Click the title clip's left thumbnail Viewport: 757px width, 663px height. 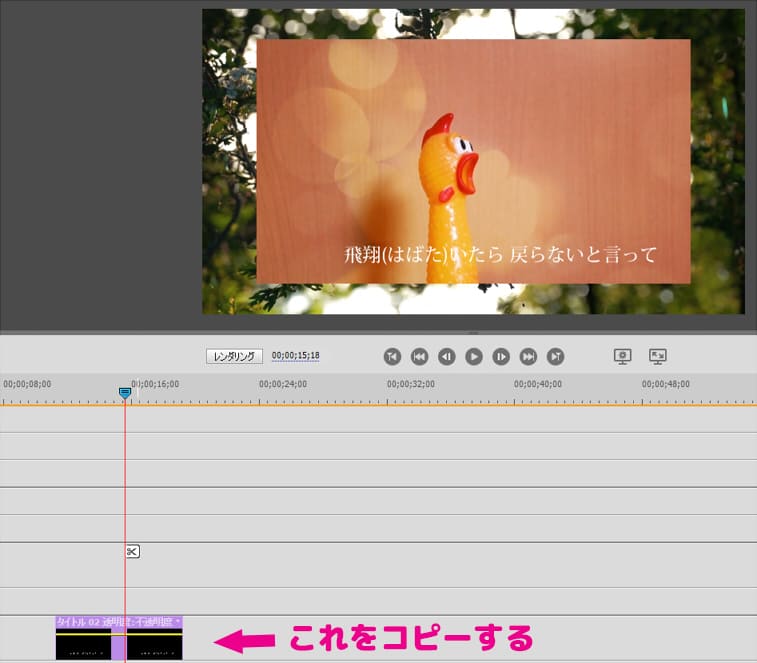[x=82, y=648]
